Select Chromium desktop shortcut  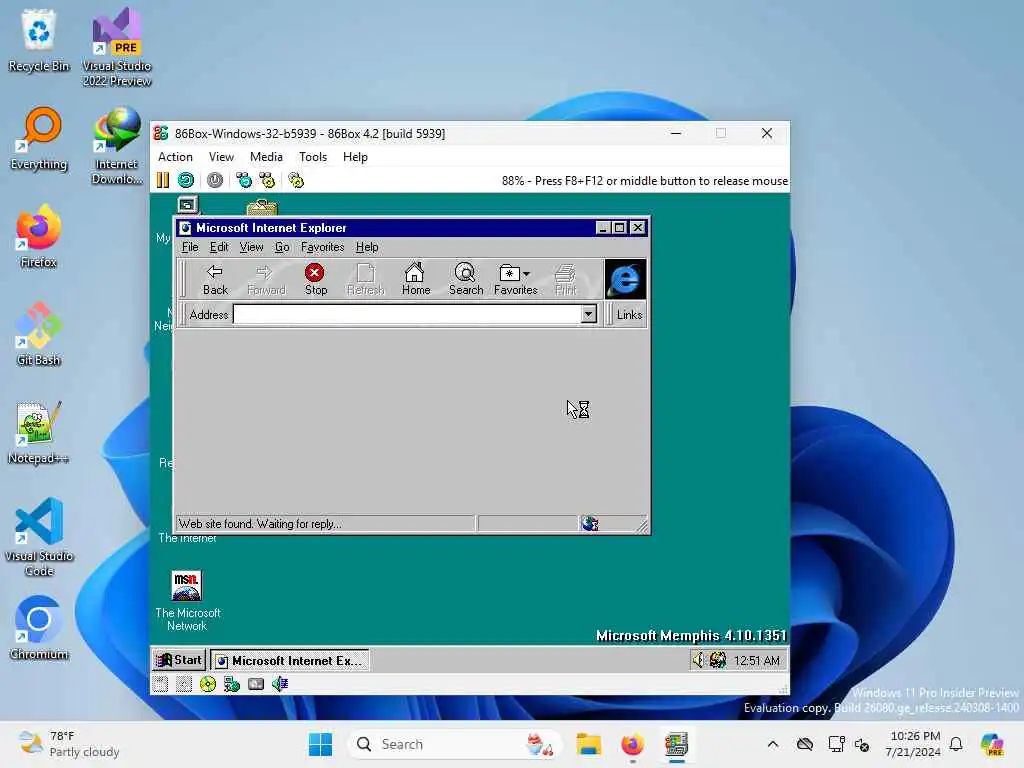[39, 628]
